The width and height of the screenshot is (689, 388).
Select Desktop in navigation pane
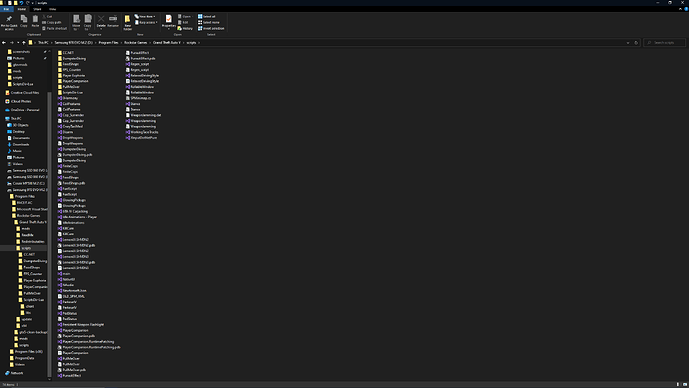click(x=16, y=131)
